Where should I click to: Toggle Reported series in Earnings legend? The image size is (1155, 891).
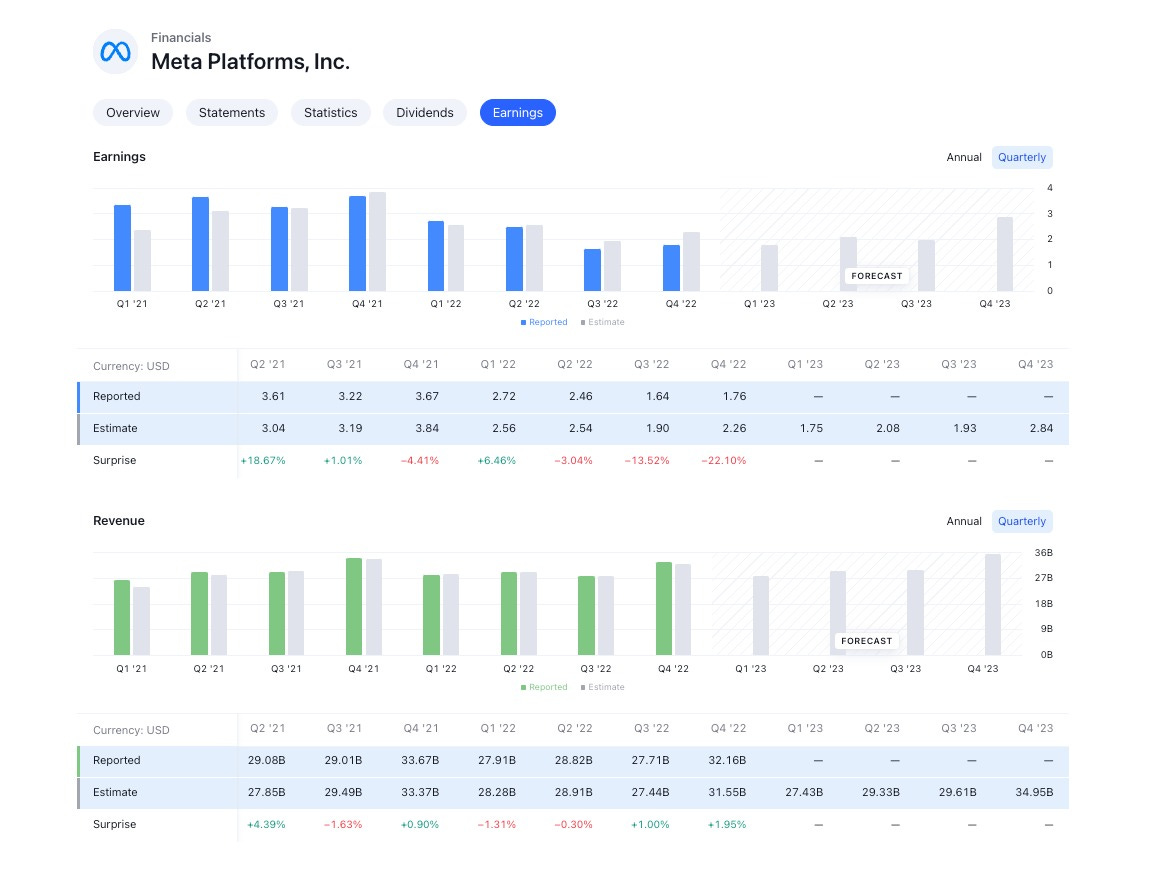pyautogui.click(x=544, y=323)
